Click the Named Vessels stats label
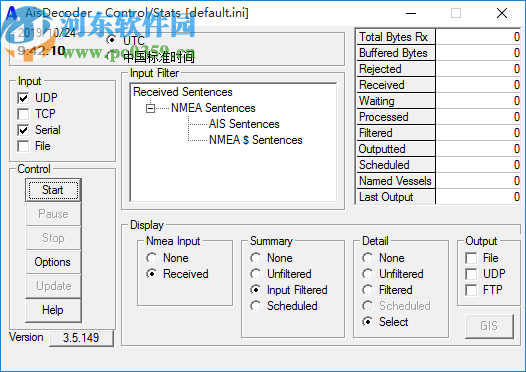The height and width of the screenshot is (372, 526). point(396,181)
